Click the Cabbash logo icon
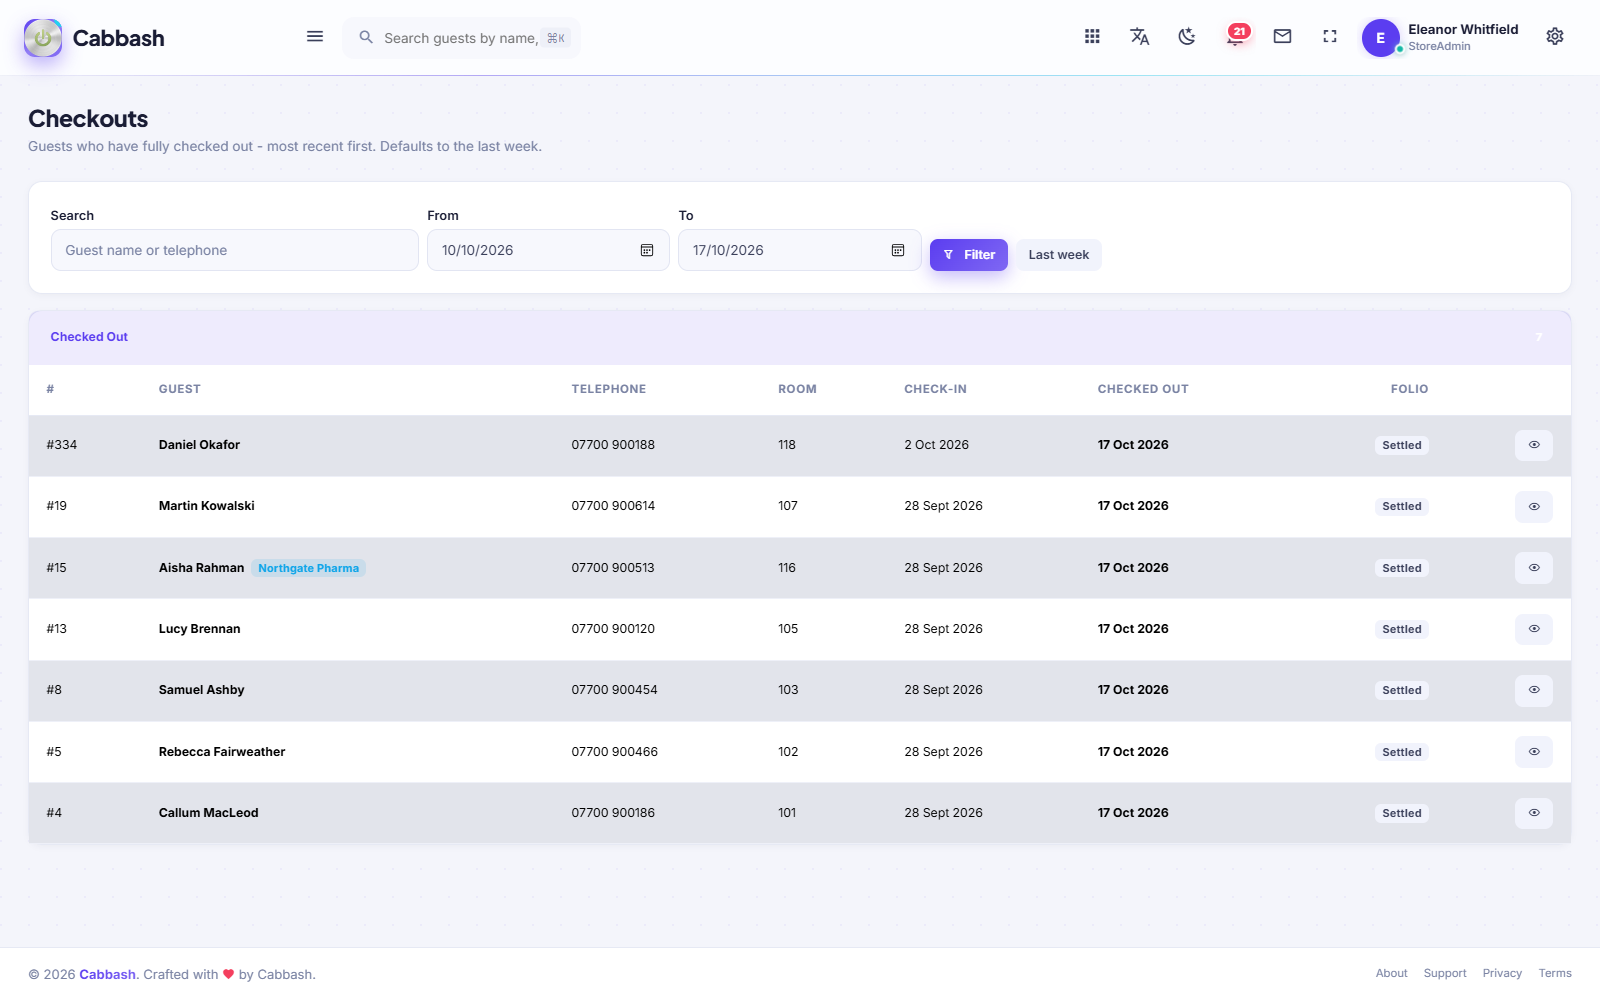This screenshot has width=1600, height=1000. [x=43, y=38]
